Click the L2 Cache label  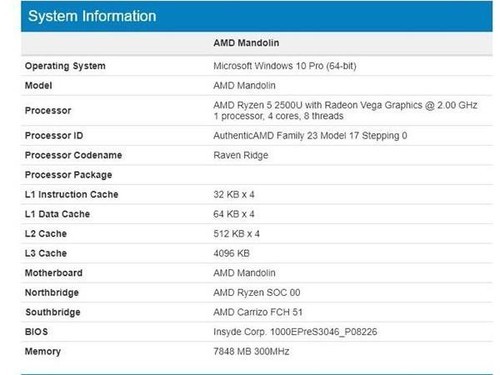[46, 234]
